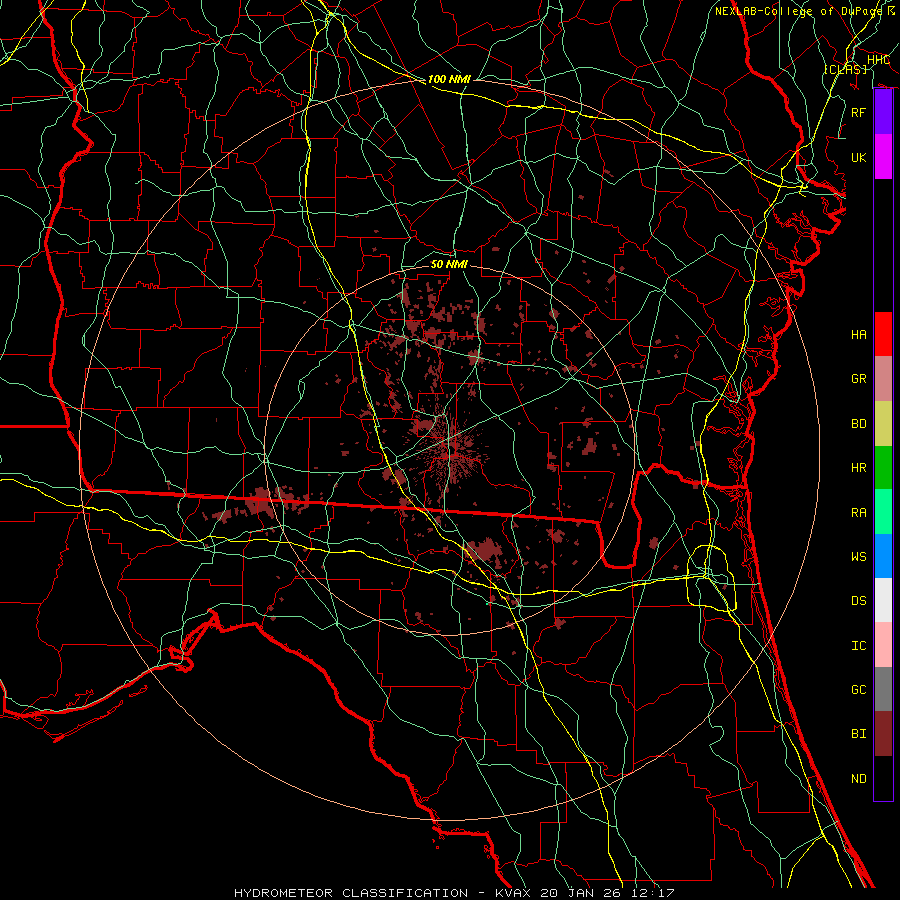The image size is (900, 900).
Task: Click the BI brown legend swatch
Action: (883, 734)
